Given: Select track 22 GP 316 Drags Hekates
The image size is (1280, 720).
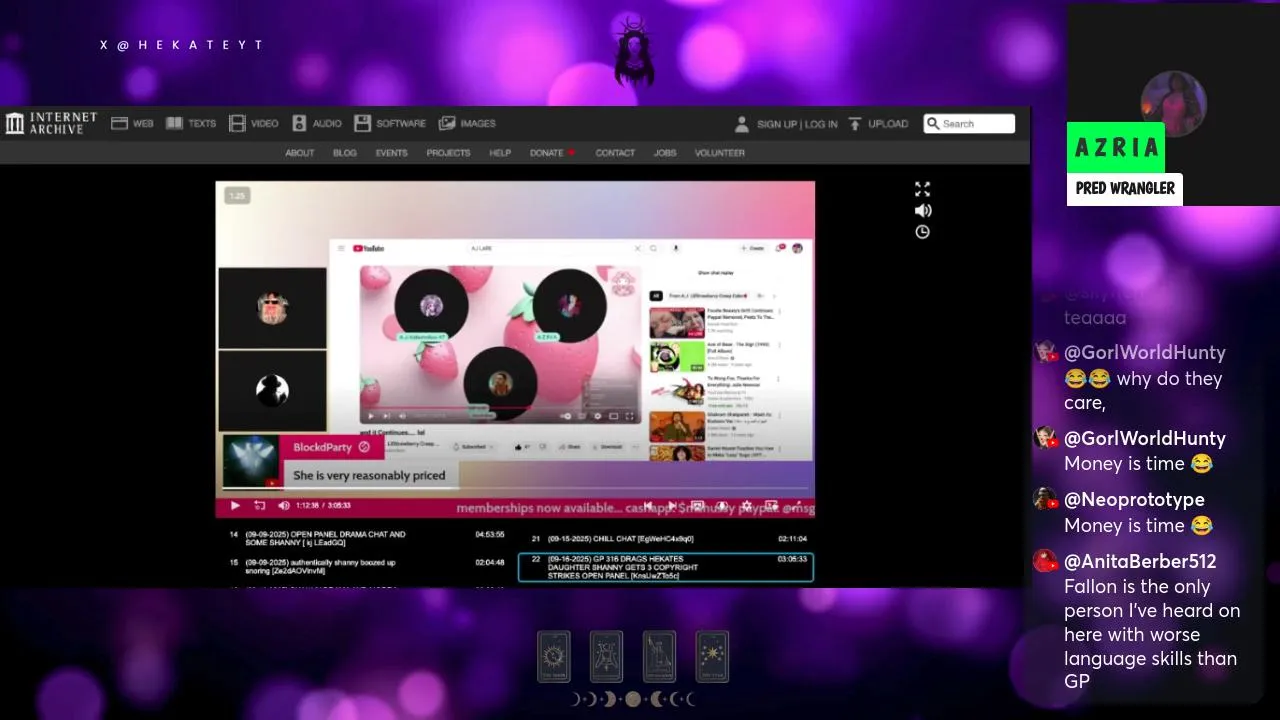Looking at the screenshot, I should click(x=666, y=567).
